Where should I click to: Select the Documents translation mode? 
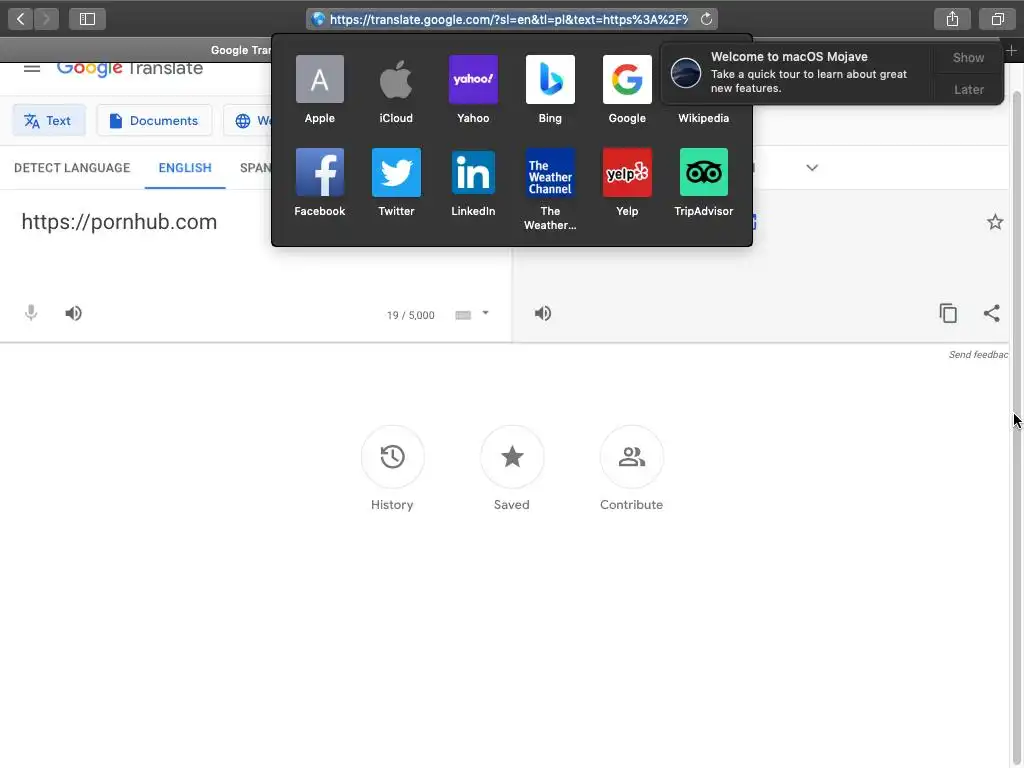154,120
